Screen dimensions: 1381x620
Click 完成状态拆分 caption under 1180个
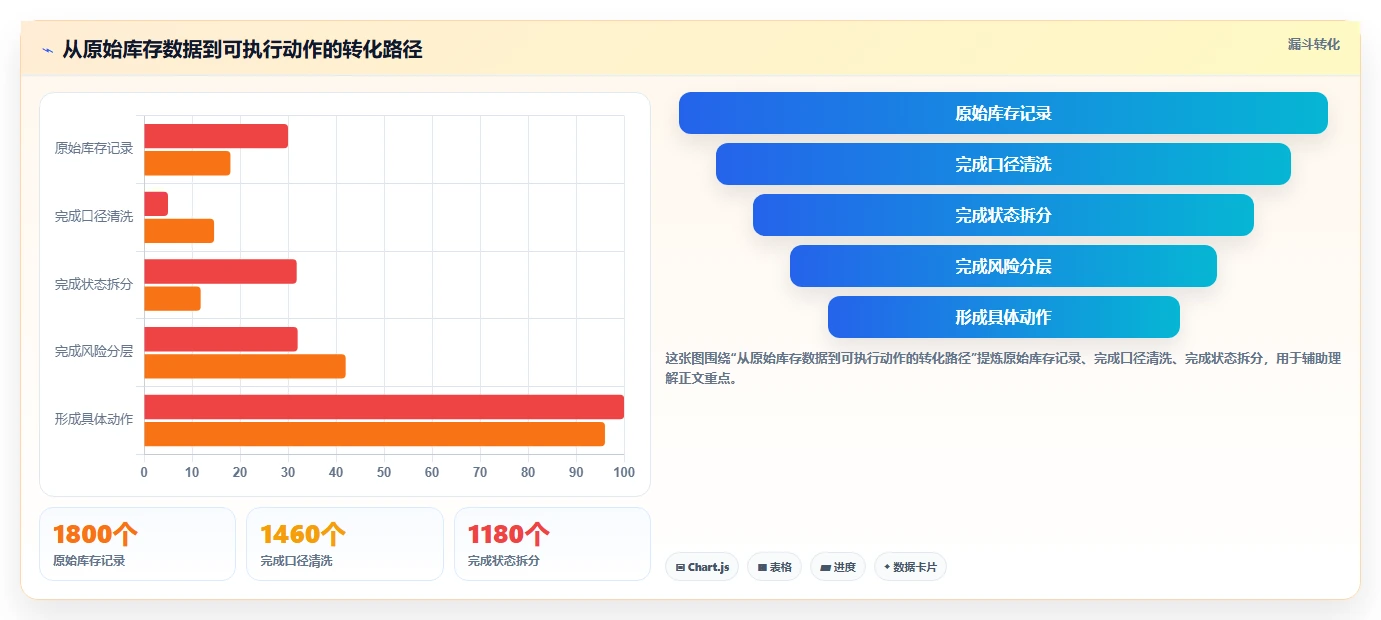[x=504, y=561]
